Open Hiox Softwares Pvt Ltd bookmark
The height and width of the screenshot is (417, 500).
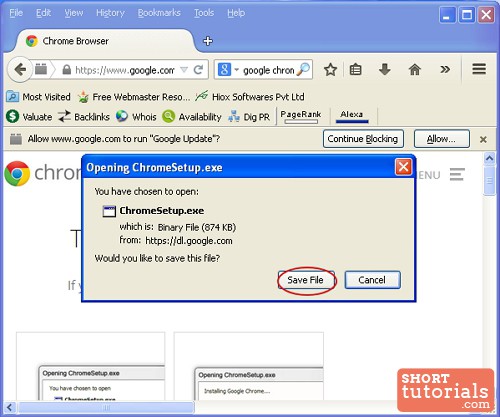[x=250, y=97]
